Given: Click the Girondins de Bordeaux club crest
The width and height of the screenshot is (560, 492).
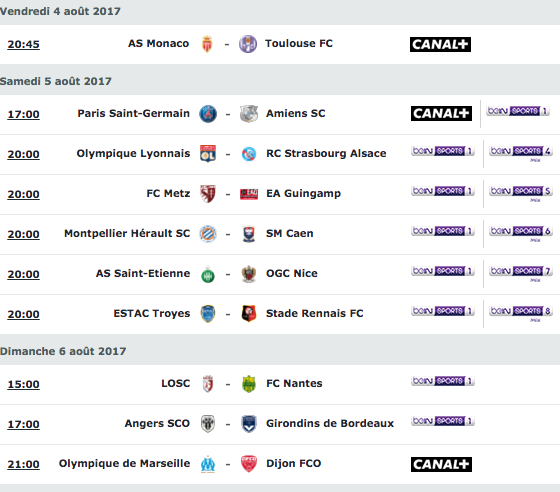Looking at the screenshot, I should pyautogui.click(x=249, y=424).
